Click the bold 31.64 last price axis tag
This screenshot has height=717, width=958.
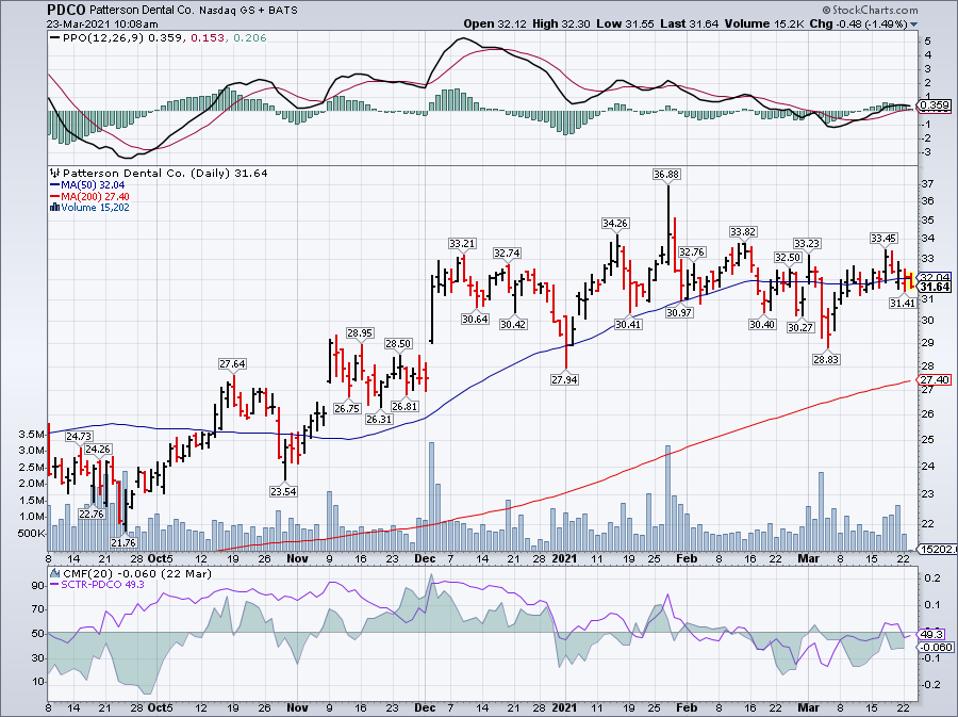click(935, 287)
